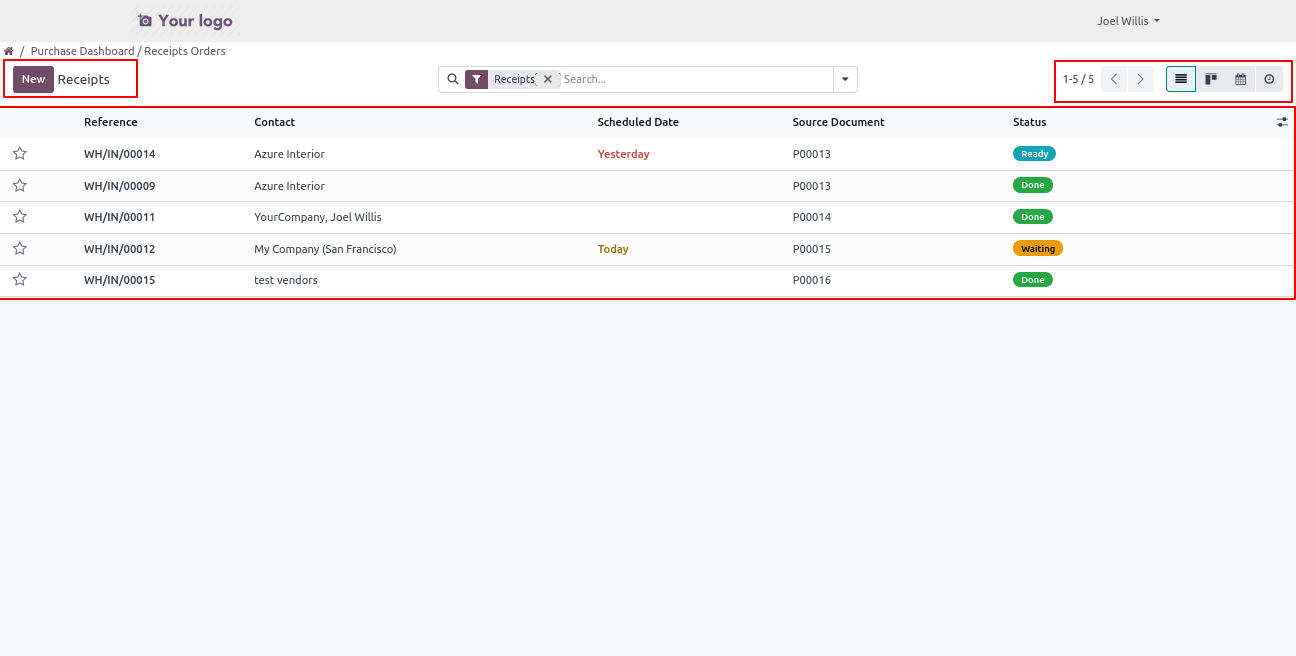Image resolution: width=1296 pixels, height=656 pixels.
Task: Sort list by Status column
Action: click(x=1029, y=122)
